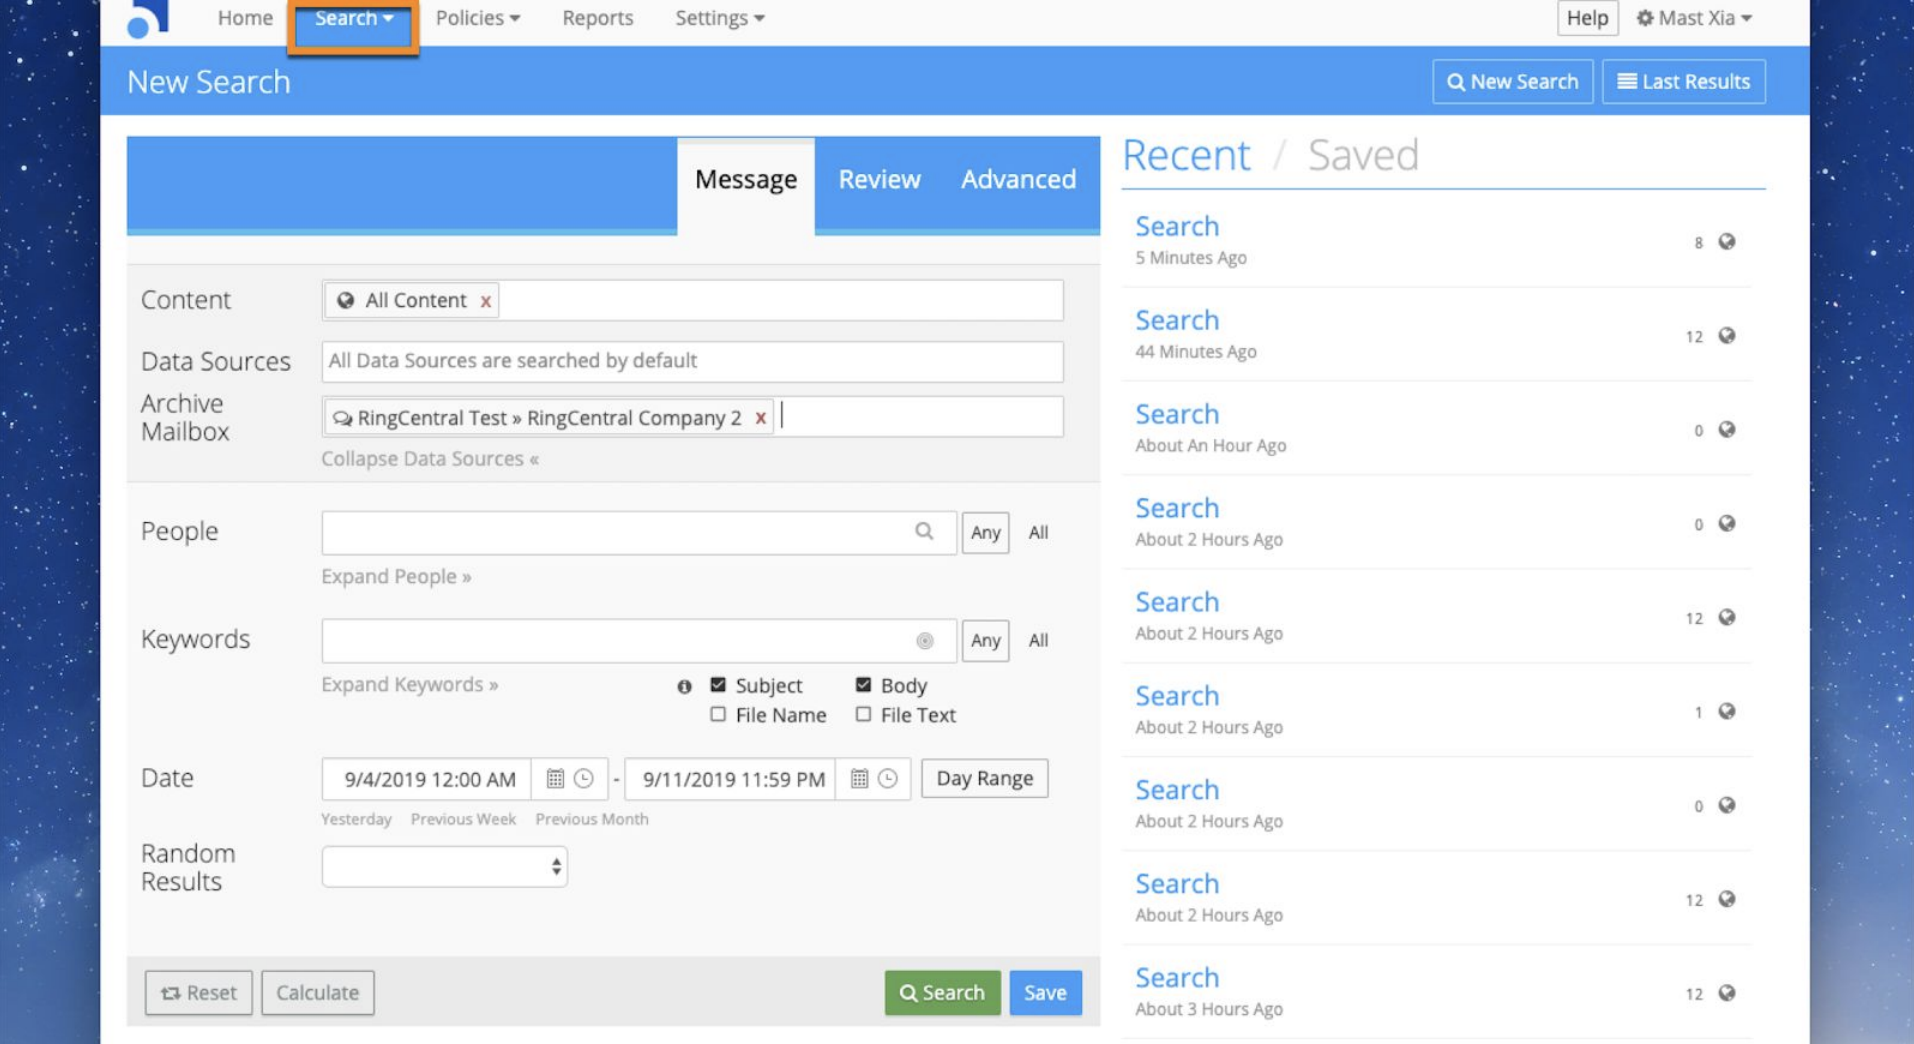Open Reports menu item
The width and height of the screenshot is (1914, 1044).
[597, 18]
